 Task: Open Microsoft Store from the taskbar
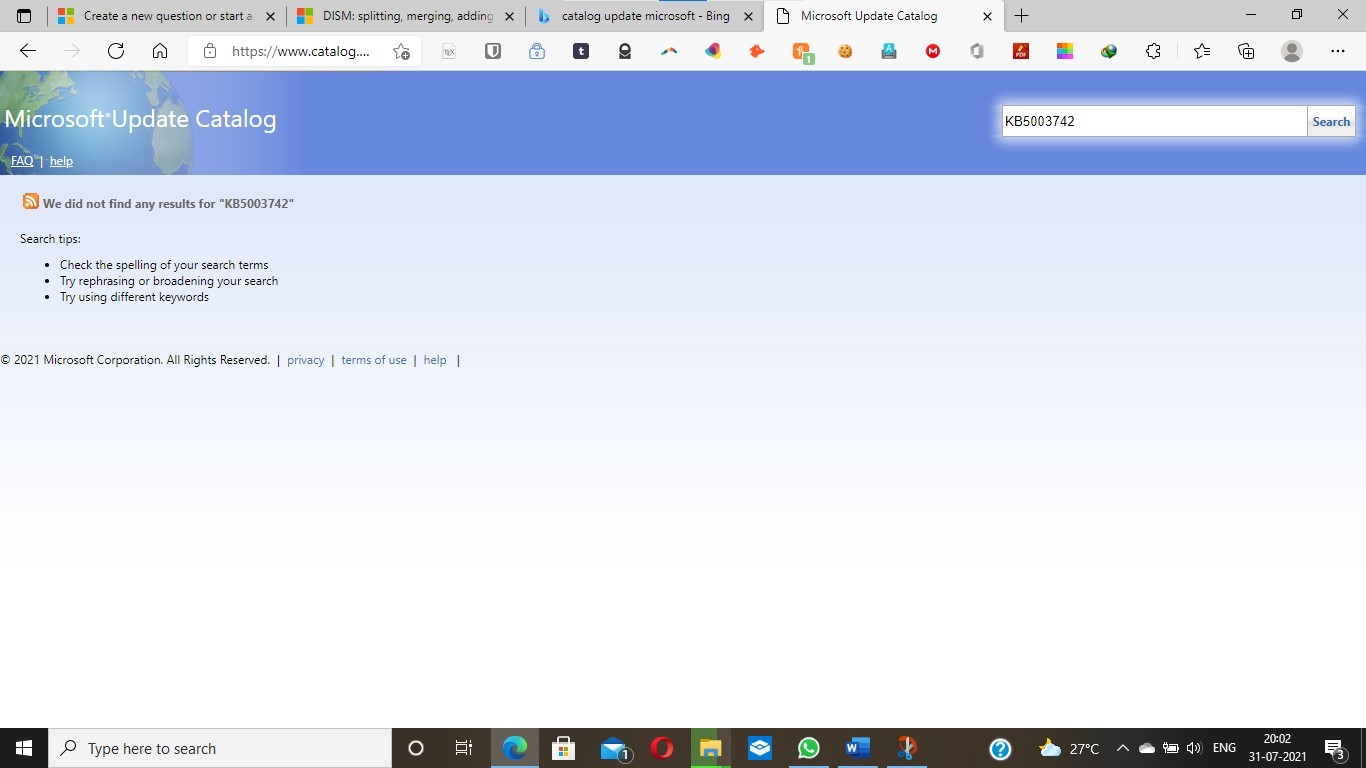coord(563,748)
